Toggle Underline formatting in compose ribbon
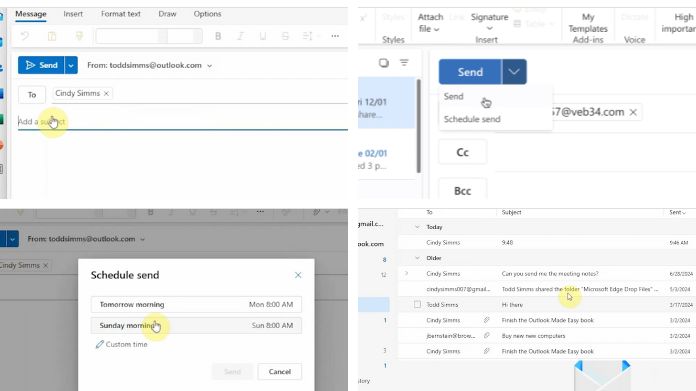 [x=263, y=36]
